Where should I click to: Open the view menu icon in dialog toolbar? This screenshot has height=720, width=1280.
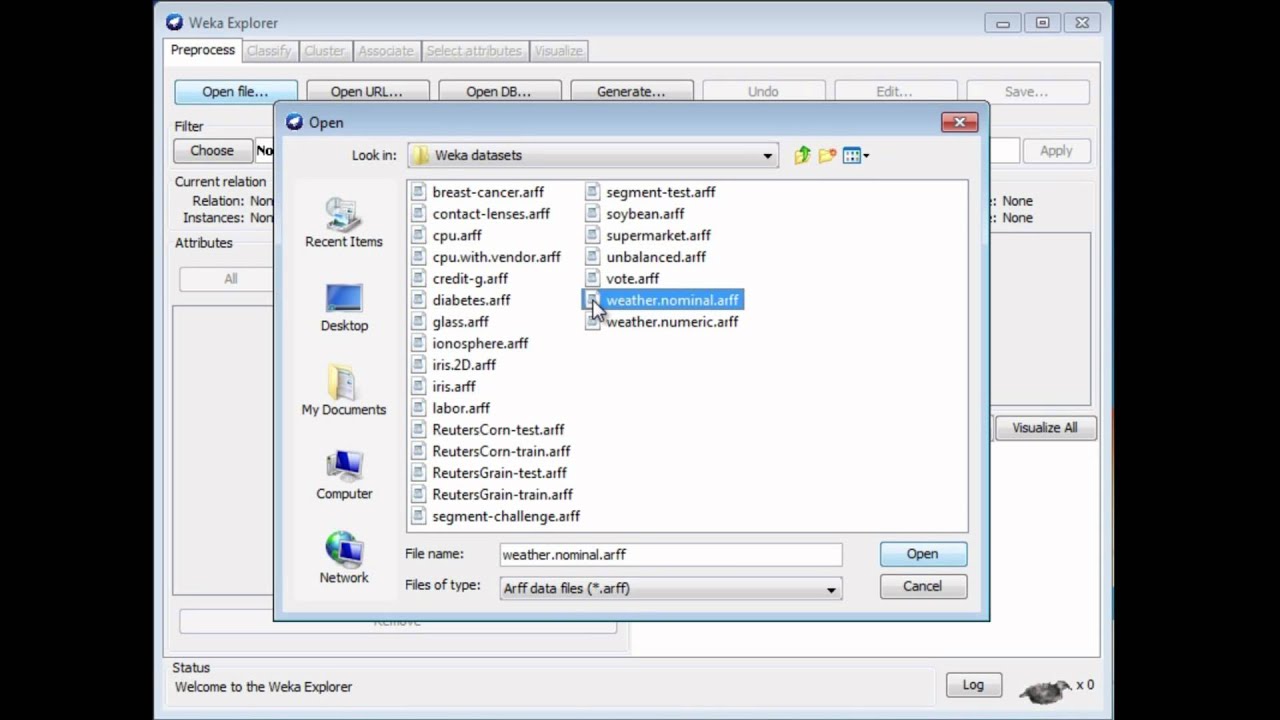pos(855,155)
